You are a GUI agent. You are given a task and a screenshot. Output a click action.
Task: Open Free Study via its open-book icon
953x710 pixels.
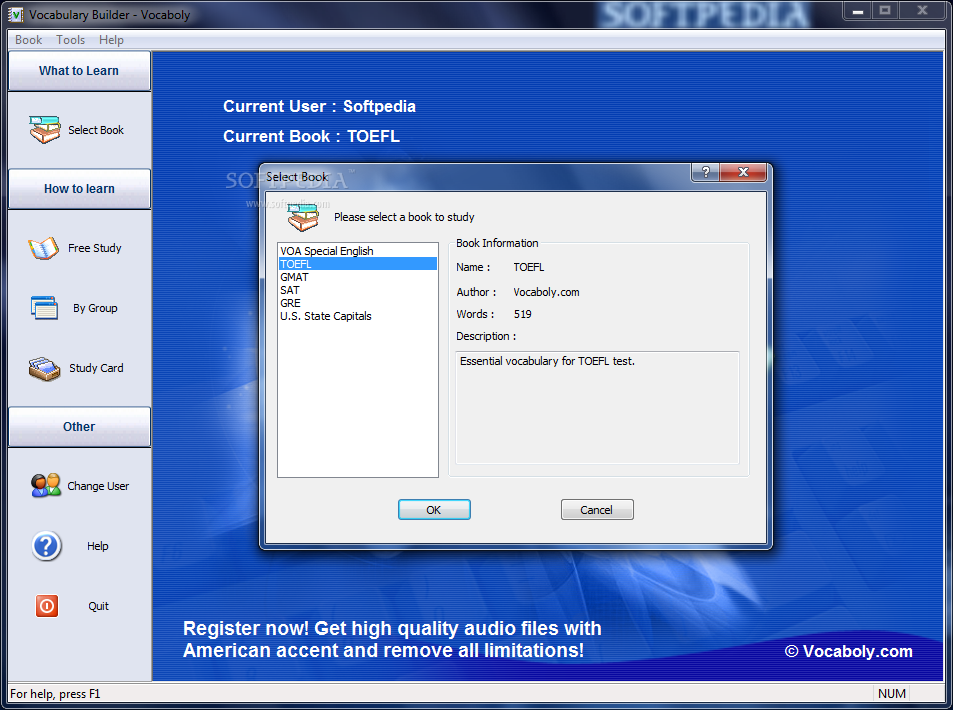coord(43,248)
